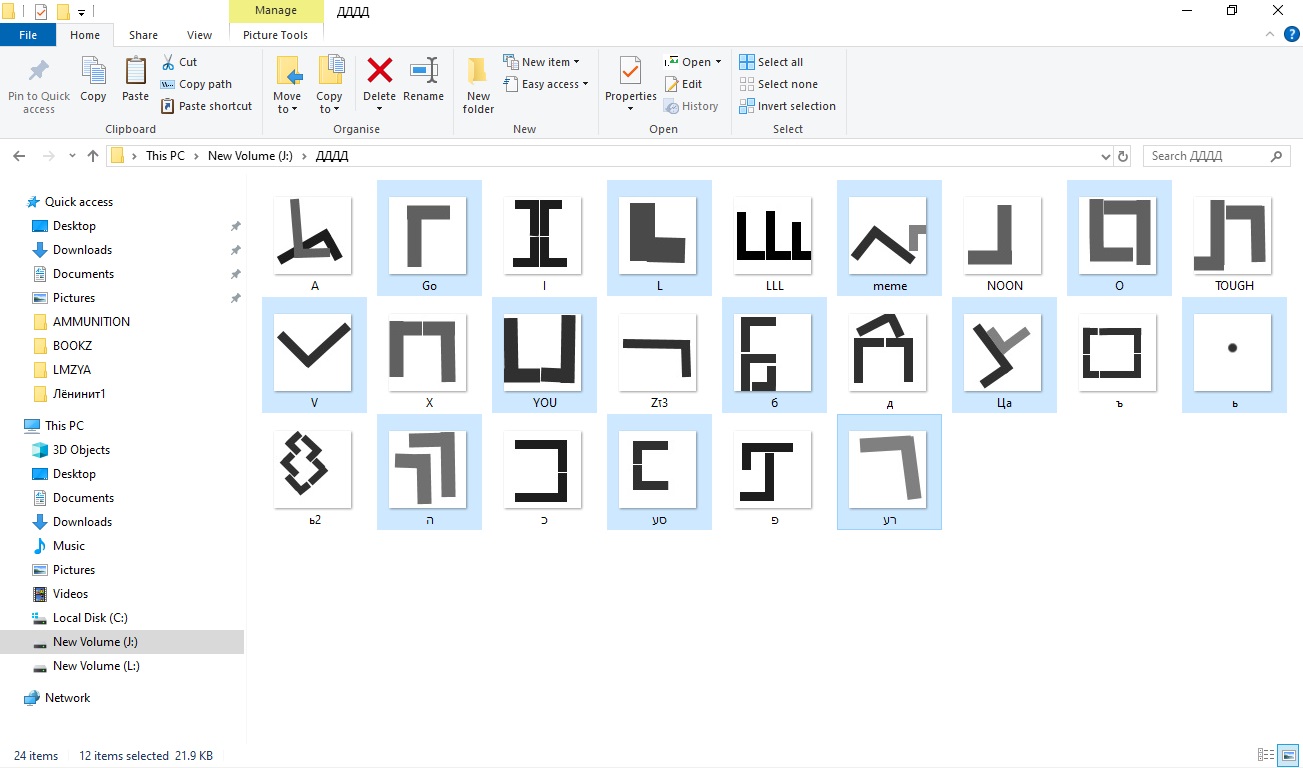Expand the address bar history dropdown
The image size is (1303, 768).
click(1105, 156)
